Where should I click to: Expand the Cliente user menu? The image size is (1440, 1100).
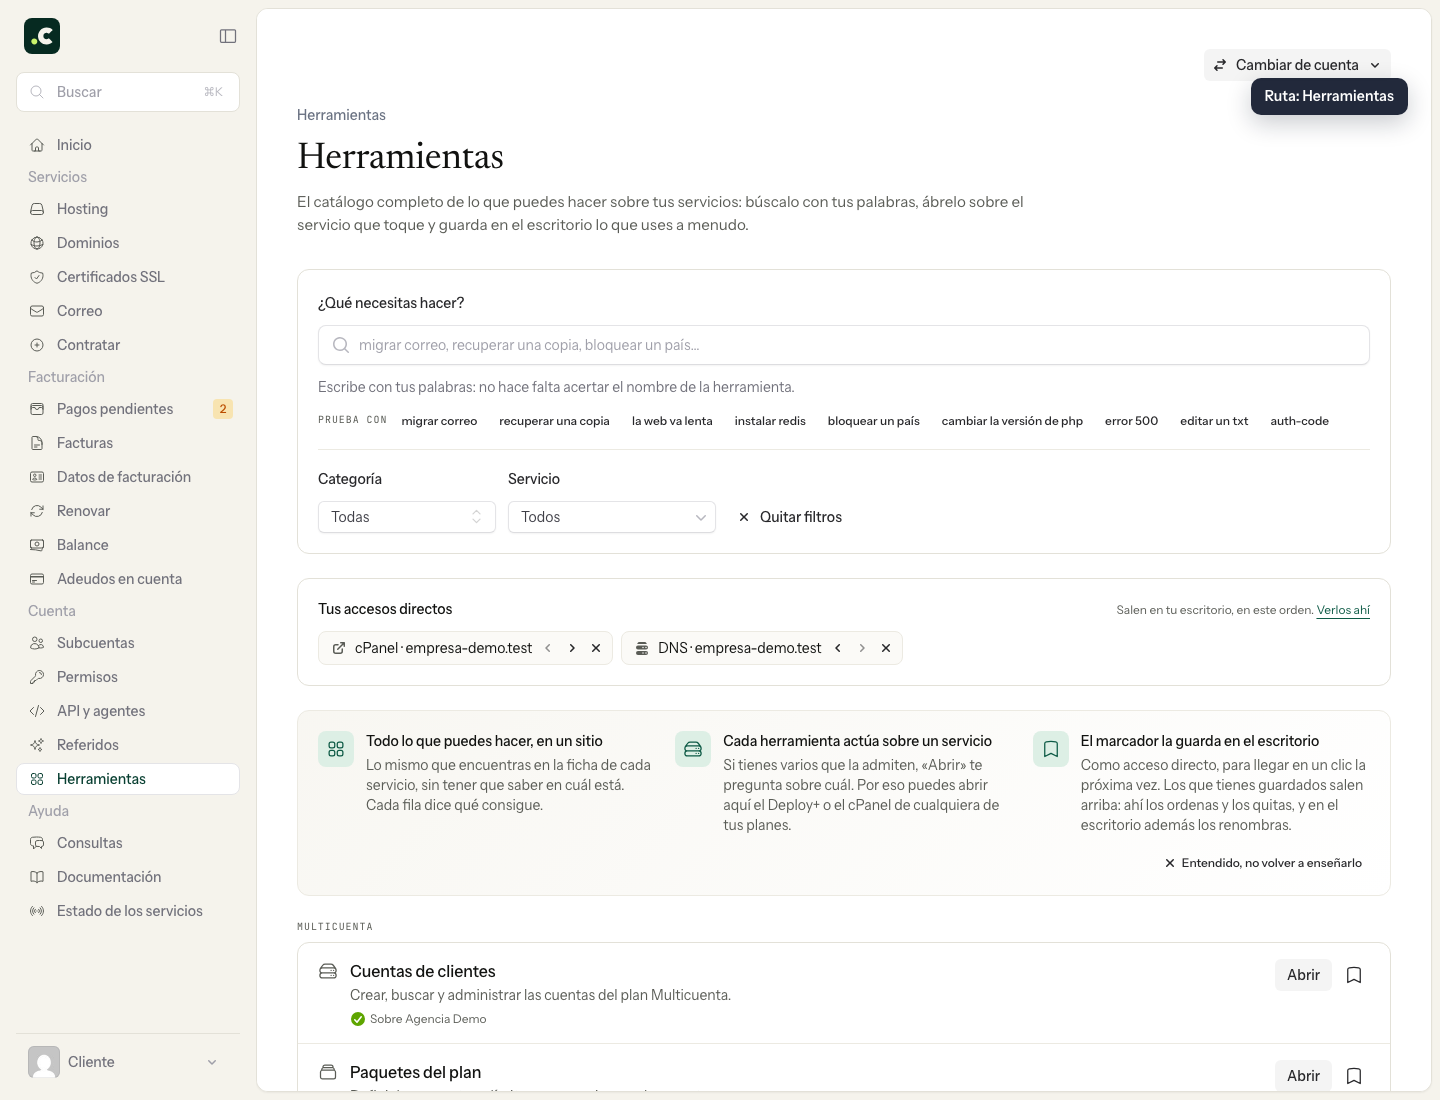coord(128,1062)
